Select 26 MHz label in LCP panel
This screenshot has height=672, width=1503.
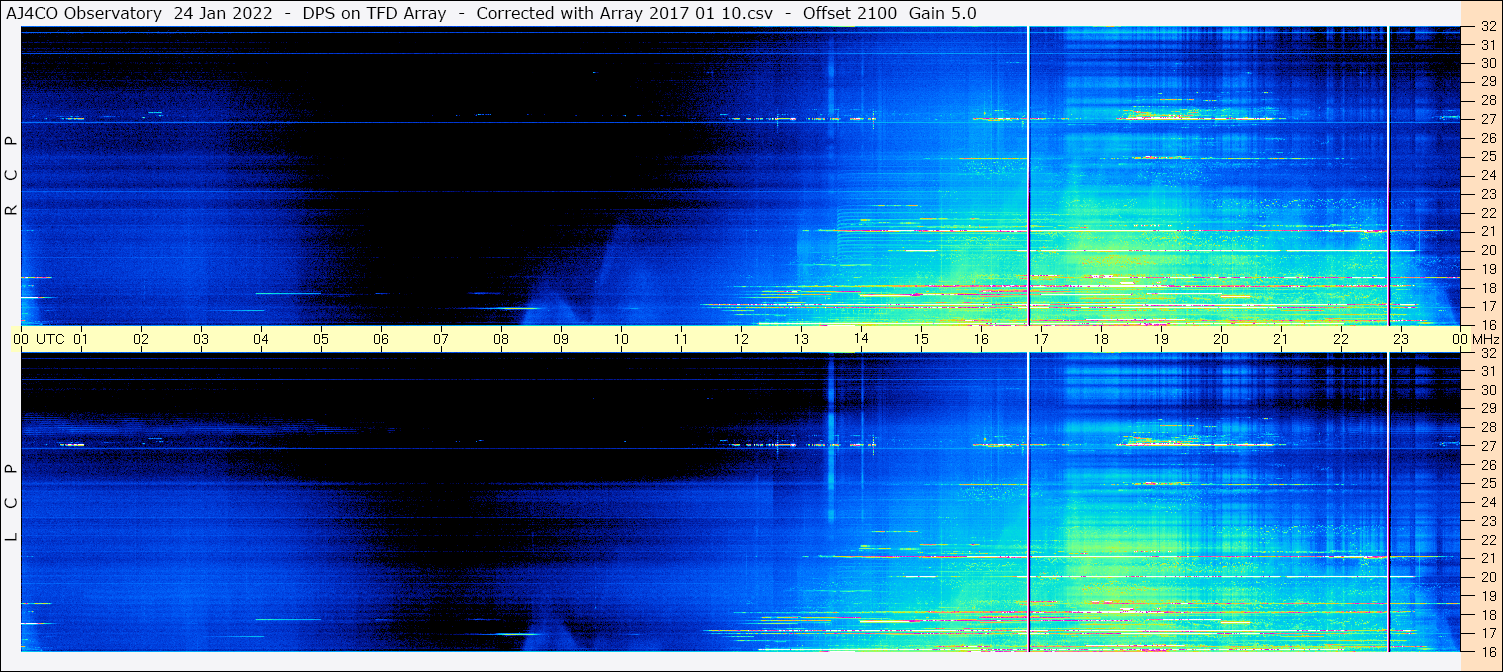tap(1487, 465)
